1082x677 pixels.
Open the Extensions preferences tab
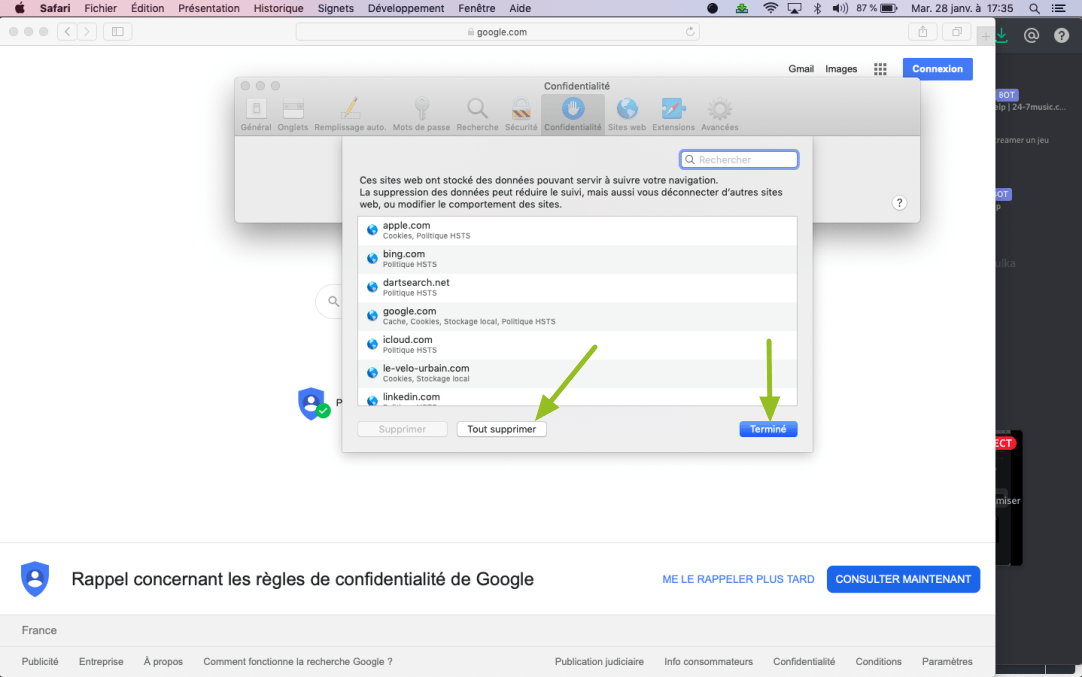click(x=673, y=115)
